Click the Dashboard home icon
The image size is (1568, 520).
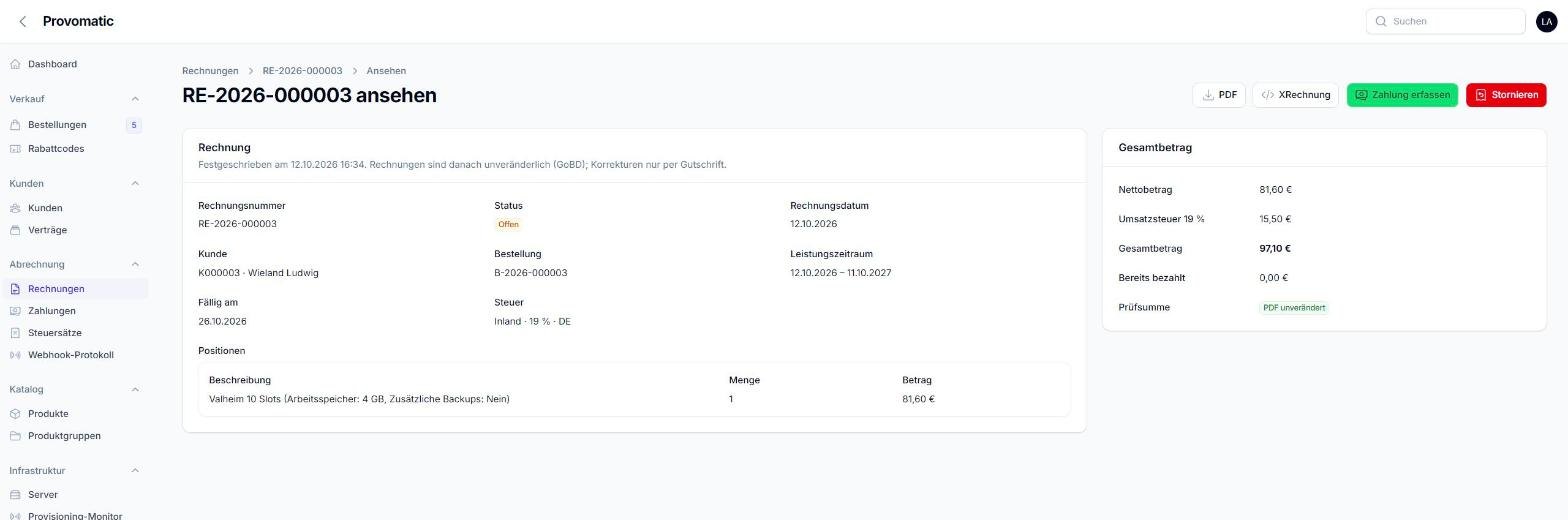pyautogui.click(x=15, y=64)
